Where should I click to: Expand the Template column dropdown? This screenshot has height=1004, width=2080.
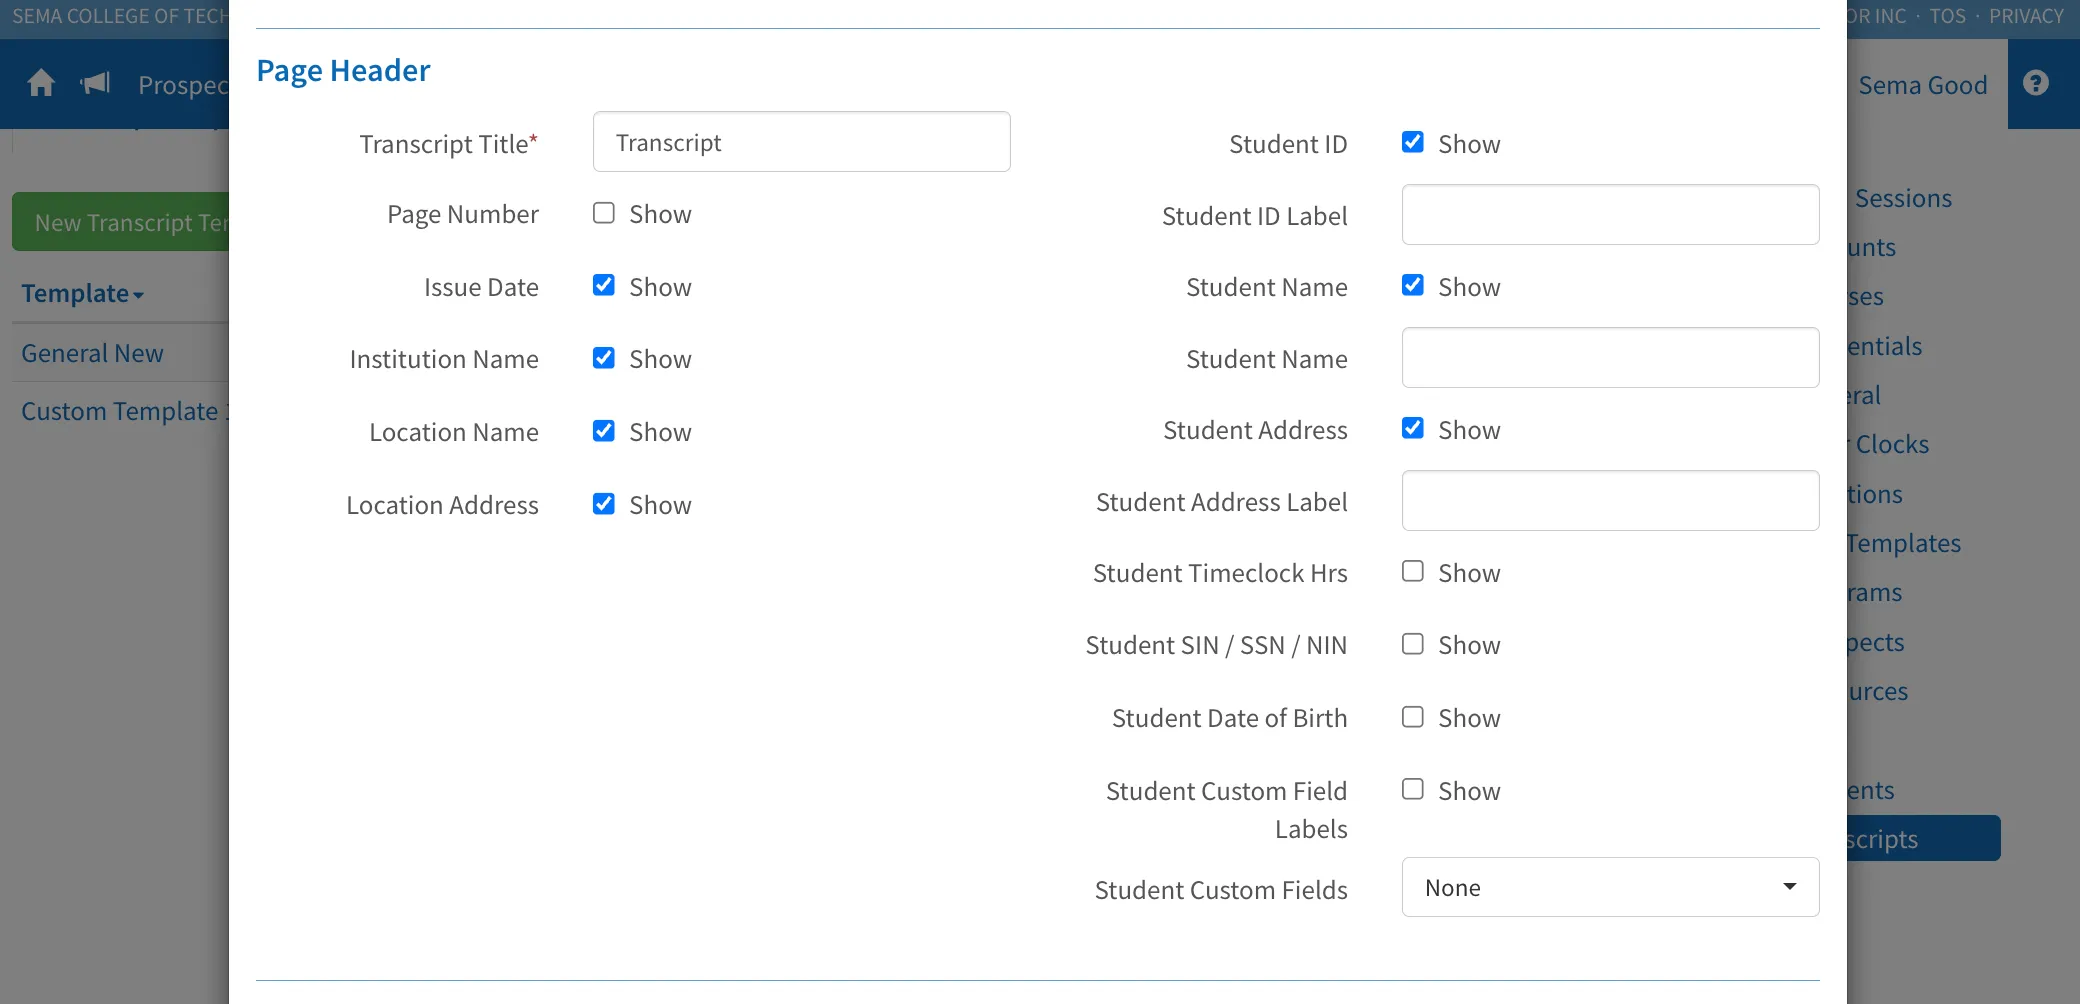[x=83, y=294]
